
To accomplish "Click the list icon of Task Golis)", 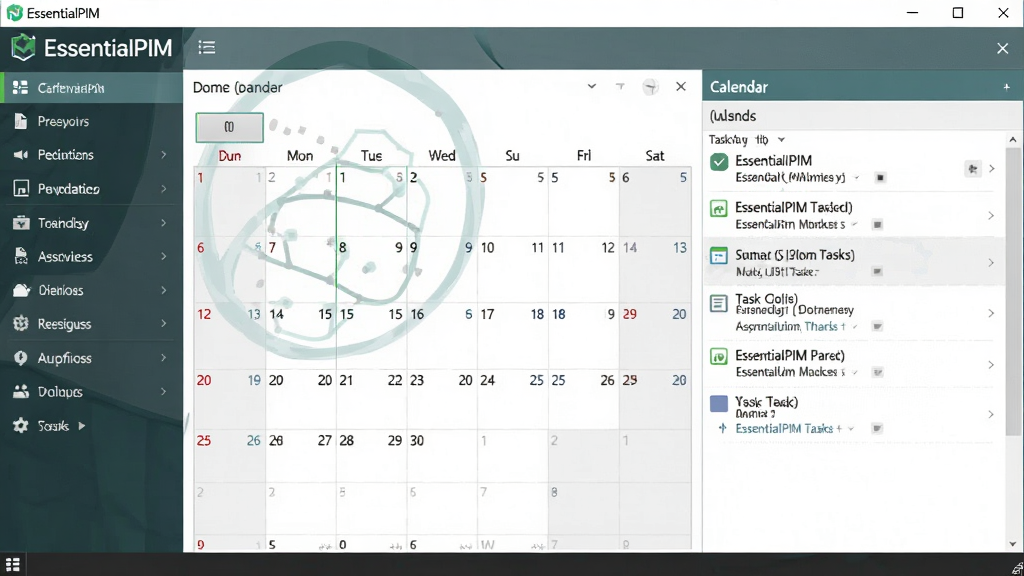I will (x=718, y=304).
